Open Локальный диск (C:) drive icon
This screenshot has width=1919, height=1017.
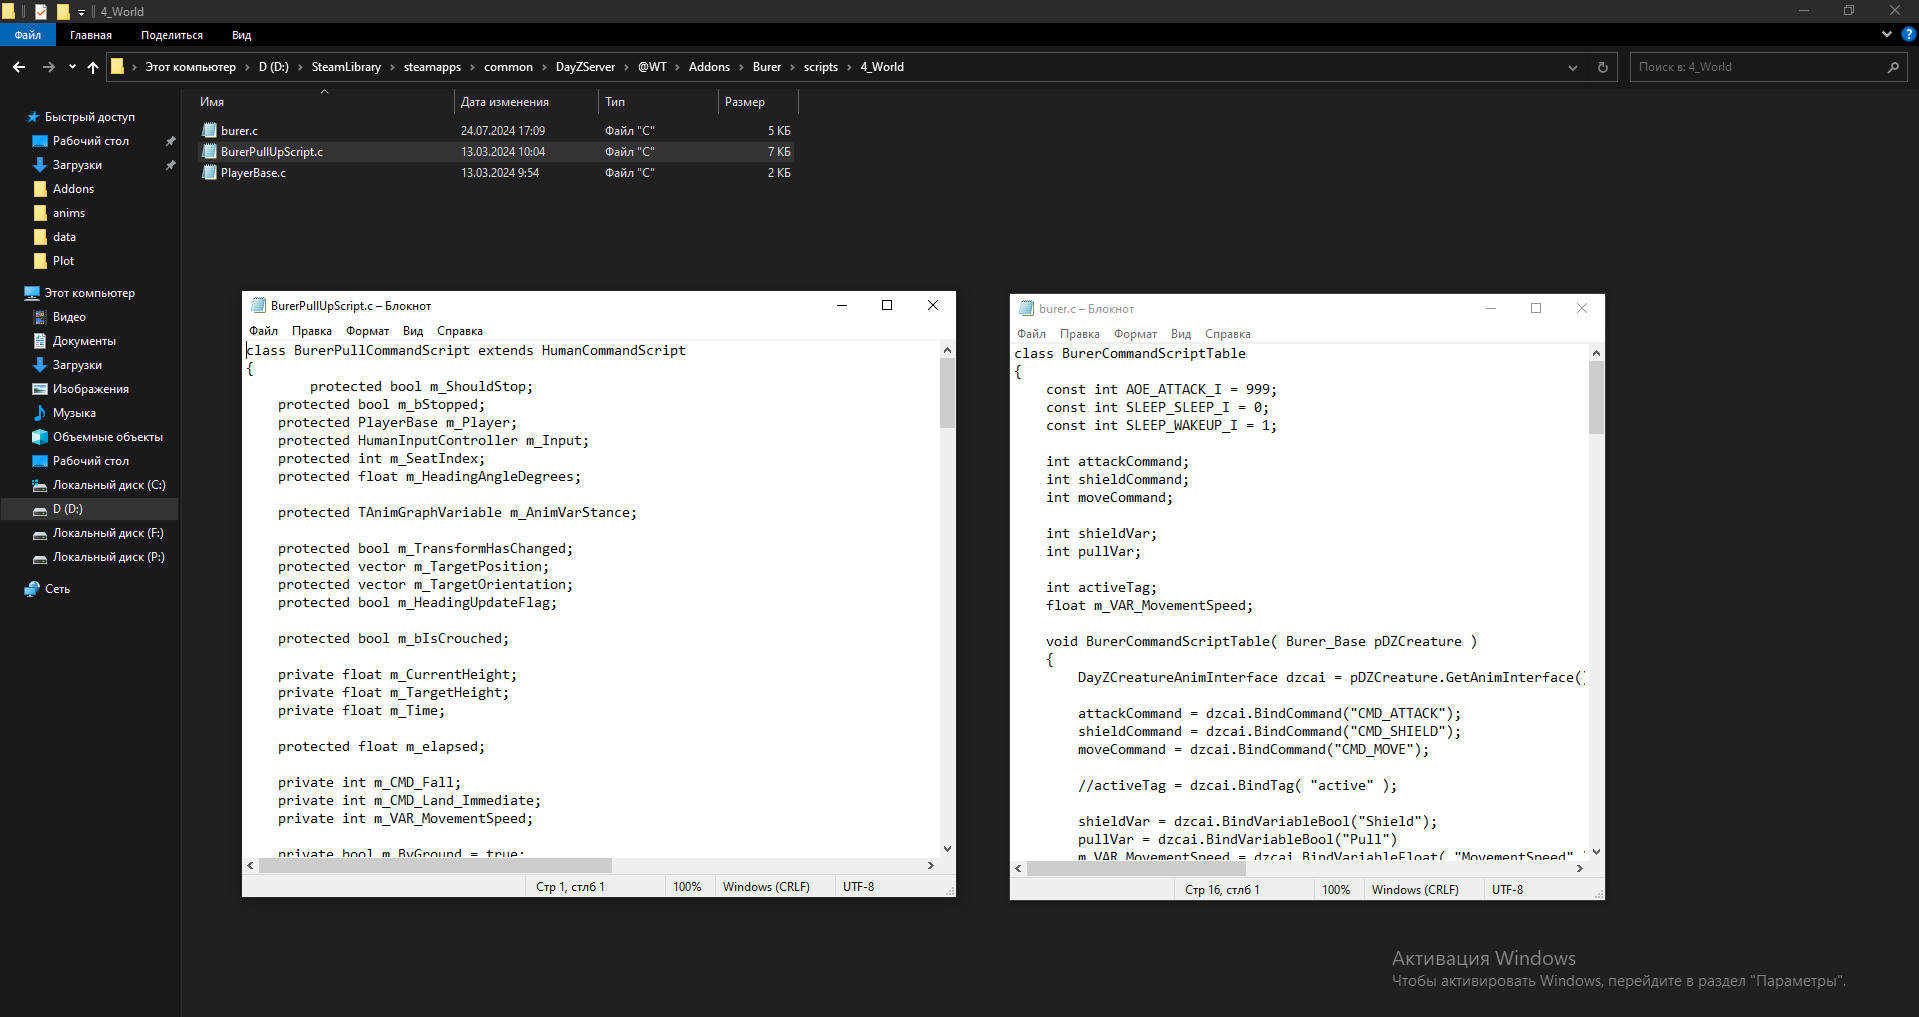(40, 485)
